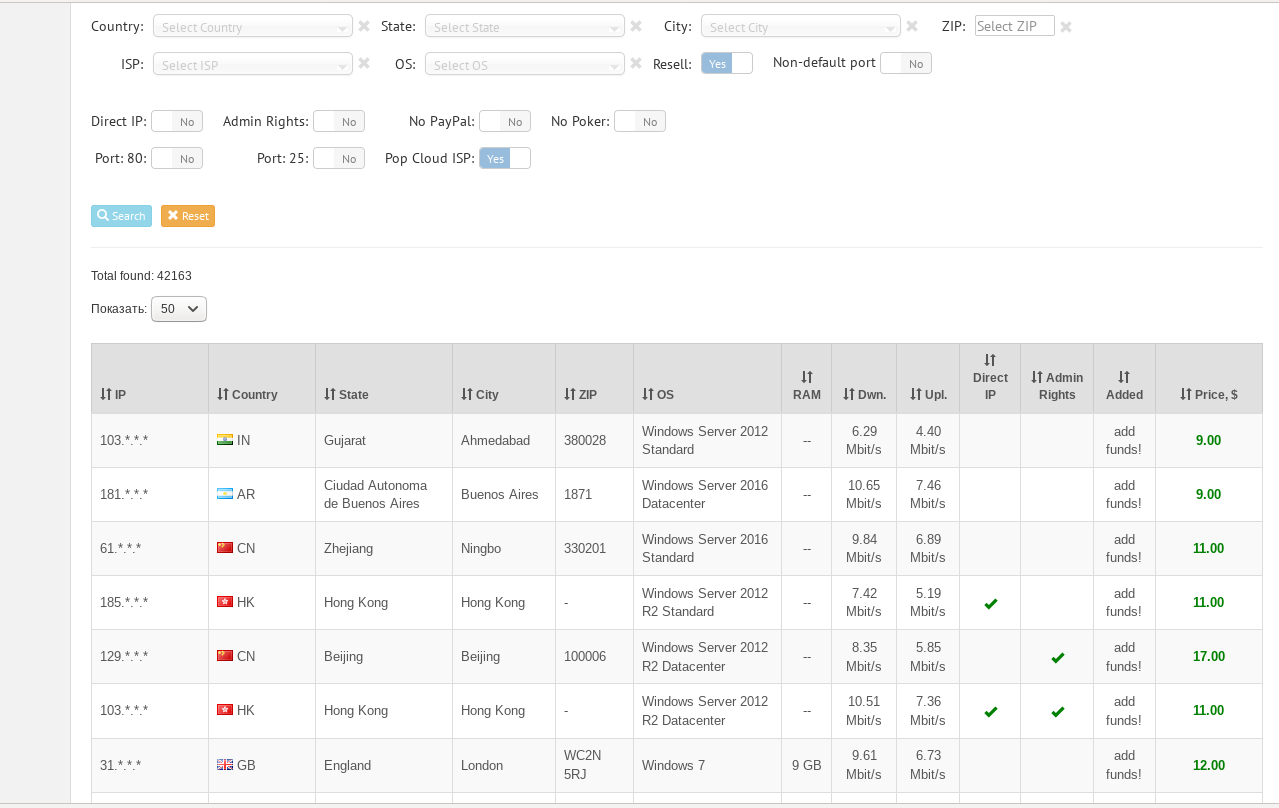Clear the ISP filter with the X icon
Image resolution: width=1279 pixels, height=808 pixels.
(364, 64)
